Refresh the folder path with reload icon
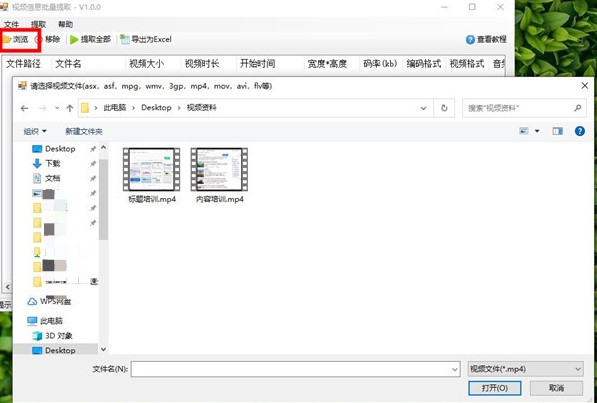 [x=444, y=108]
